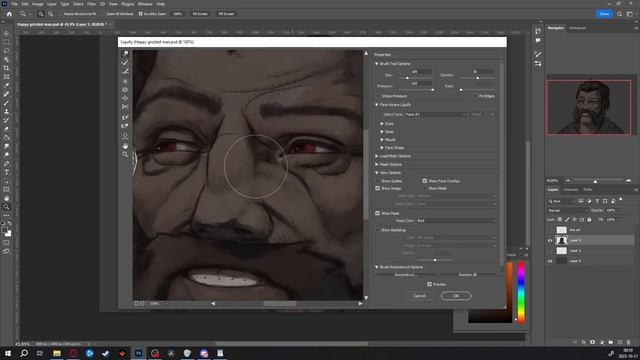Uncheck Show Face Overlay checkbox

[x=425, y=181]
